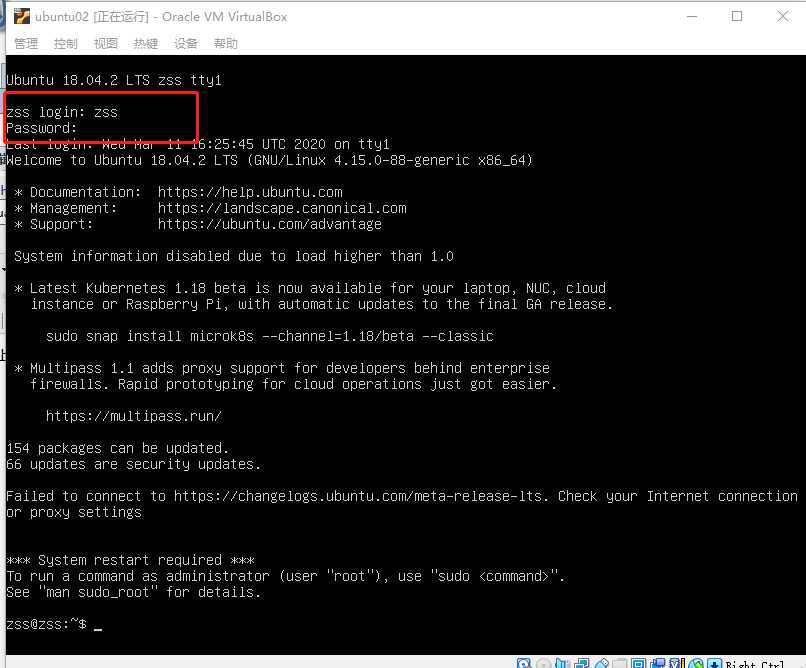
Task: Click the 'See "man sudo_root" for details.' line
Action: [133, 592]
